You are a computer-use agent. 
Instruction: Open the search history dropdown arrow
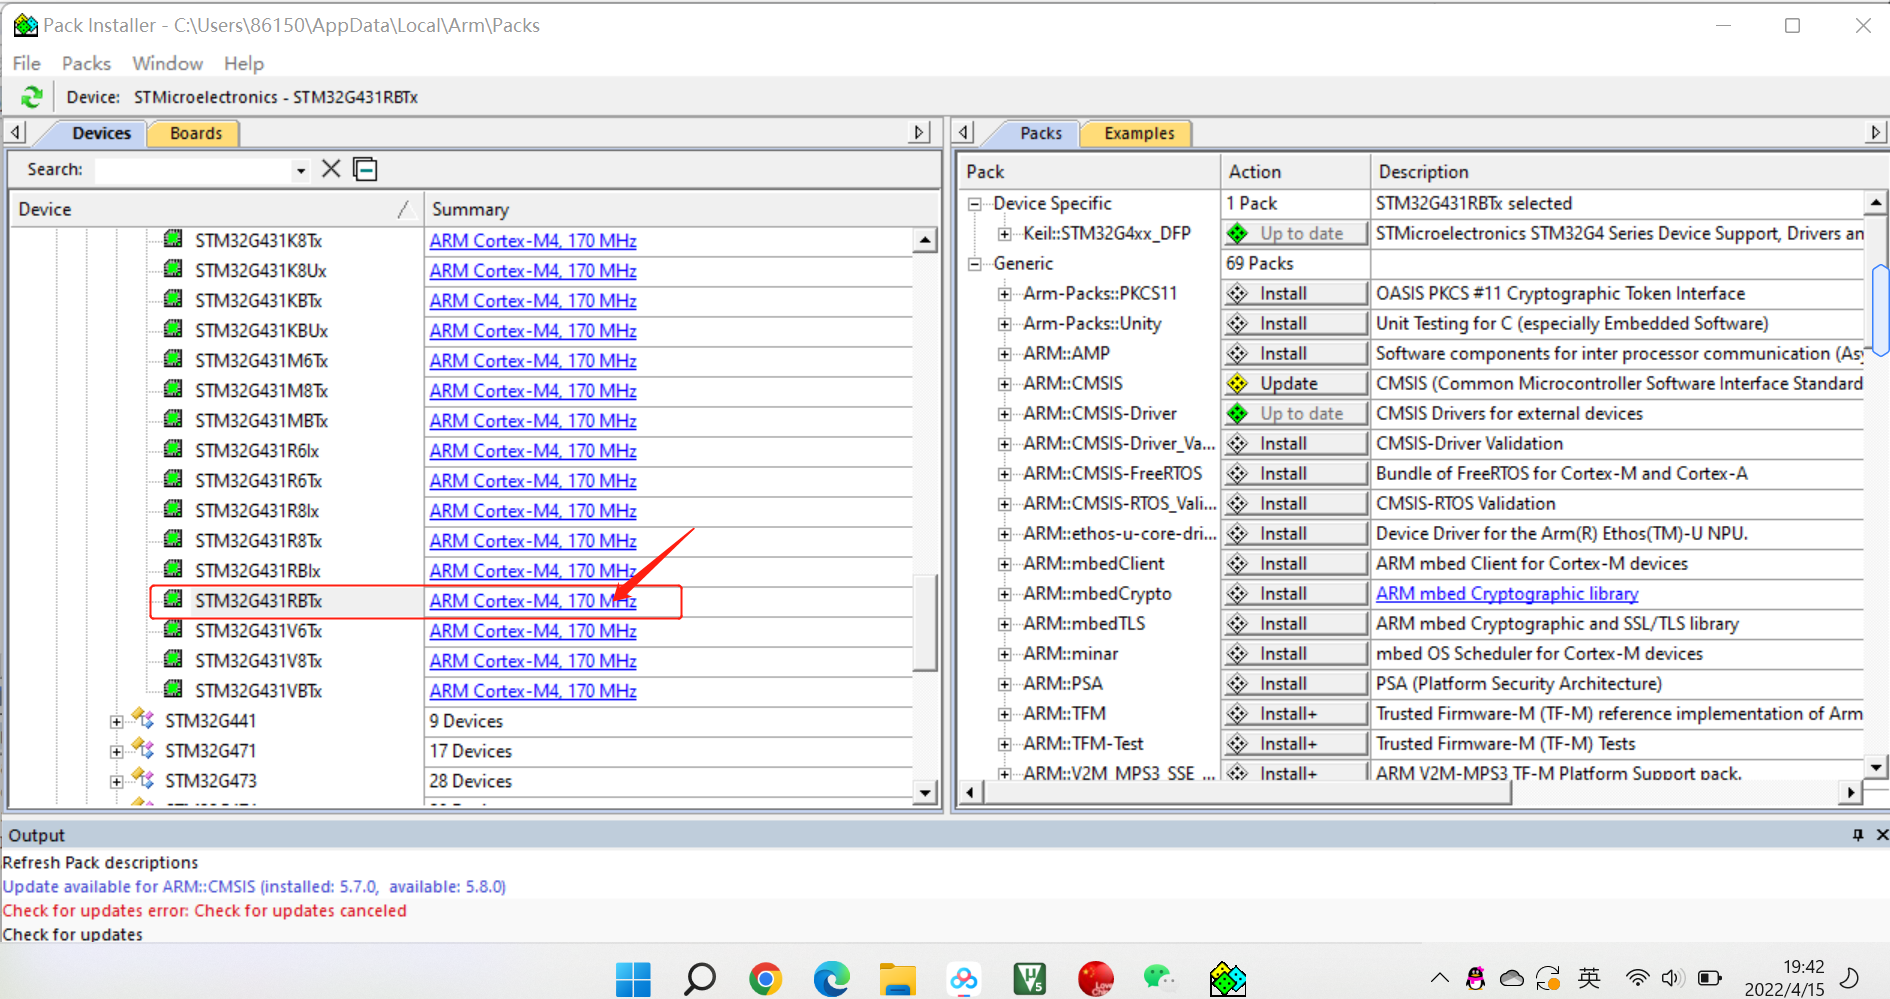click(x=300, y=171)
